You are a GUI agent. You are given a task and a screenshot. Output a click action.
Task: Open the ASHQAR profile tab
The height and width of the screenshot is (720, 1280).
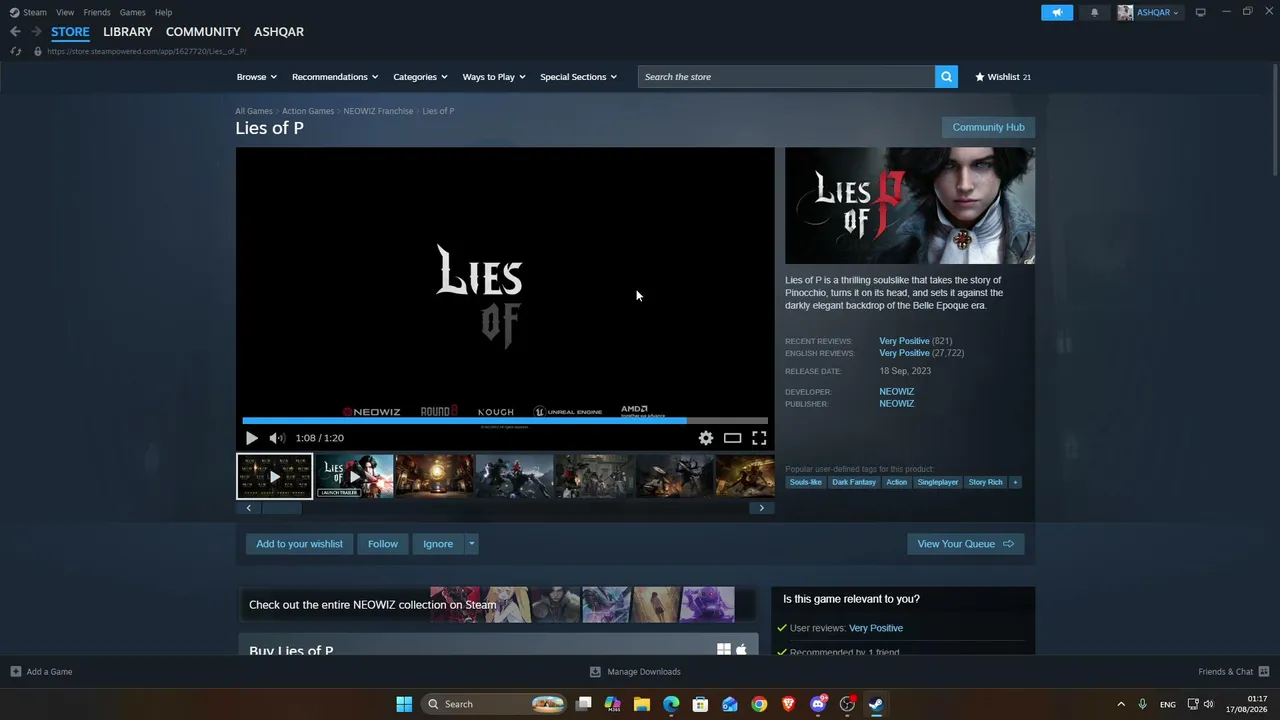point(279,32)
